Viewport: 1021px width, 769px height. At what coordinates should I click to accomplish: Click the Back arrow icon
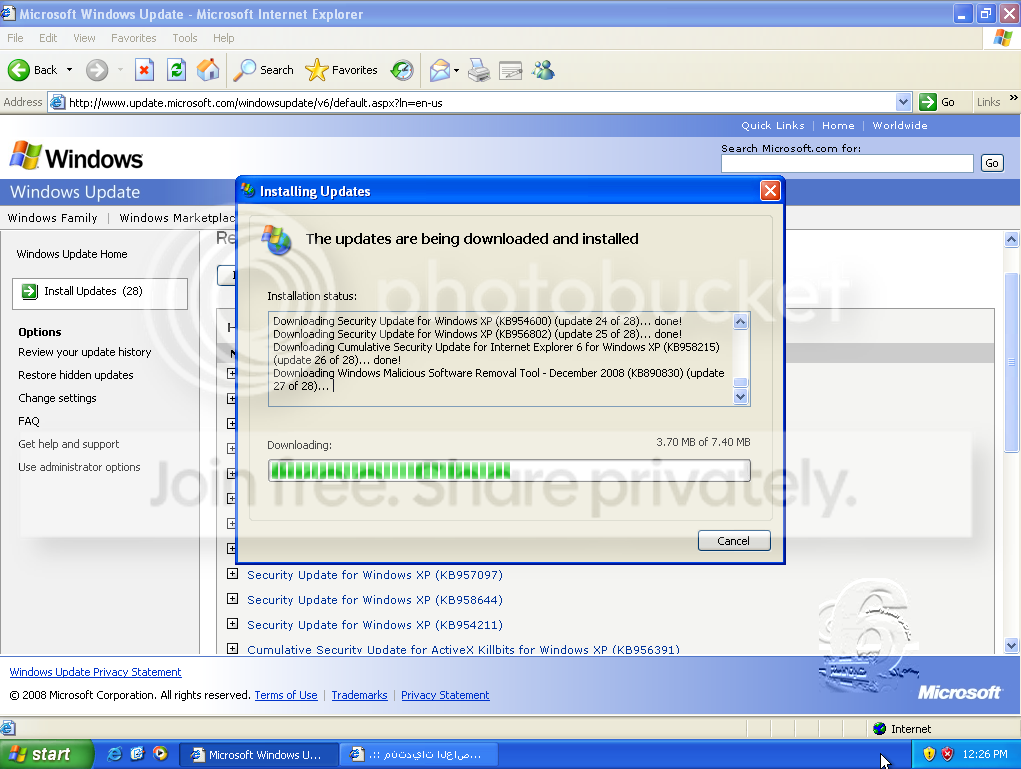19,70
